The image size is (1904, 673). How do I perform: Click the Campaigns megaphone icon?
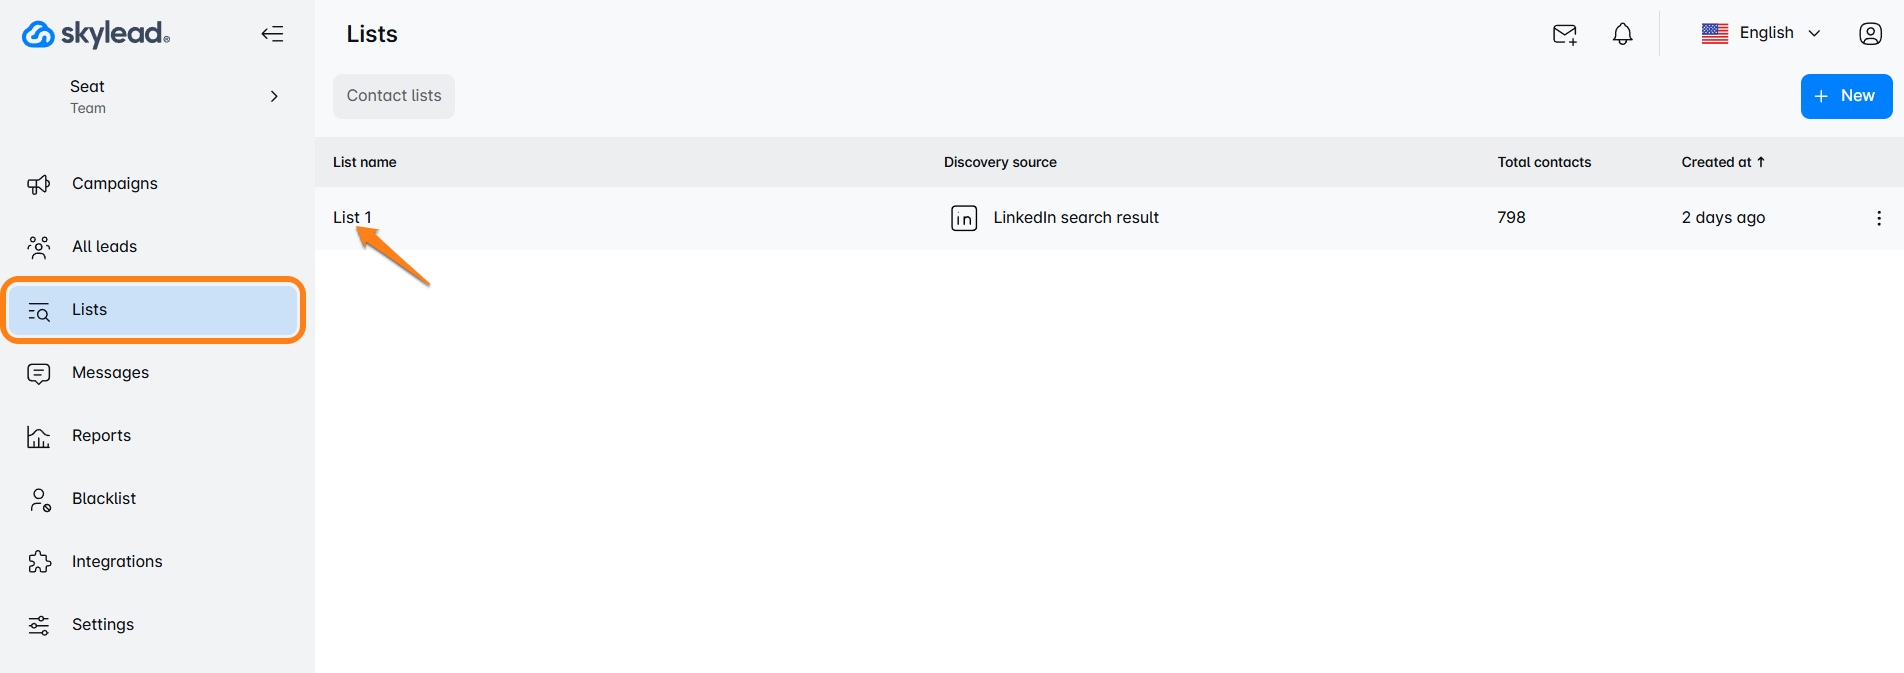(x=39, y=184)
